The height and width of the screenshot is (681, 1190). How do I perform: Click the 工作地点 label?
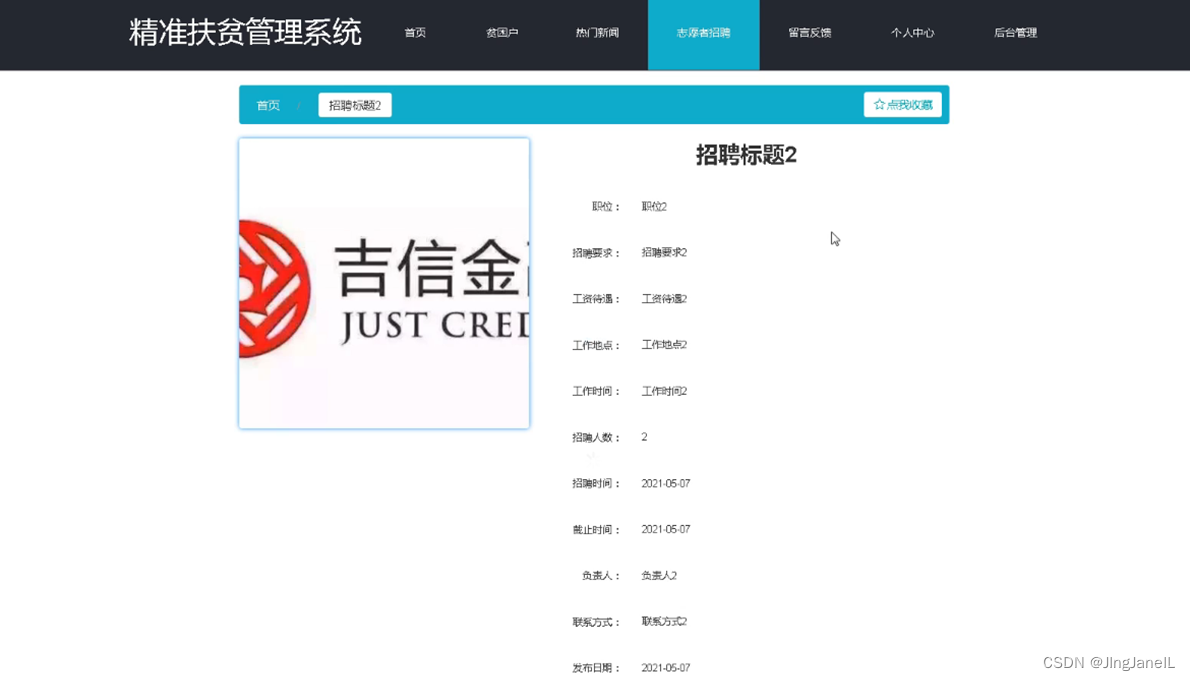pyautogui.click(x=596, y=345)
